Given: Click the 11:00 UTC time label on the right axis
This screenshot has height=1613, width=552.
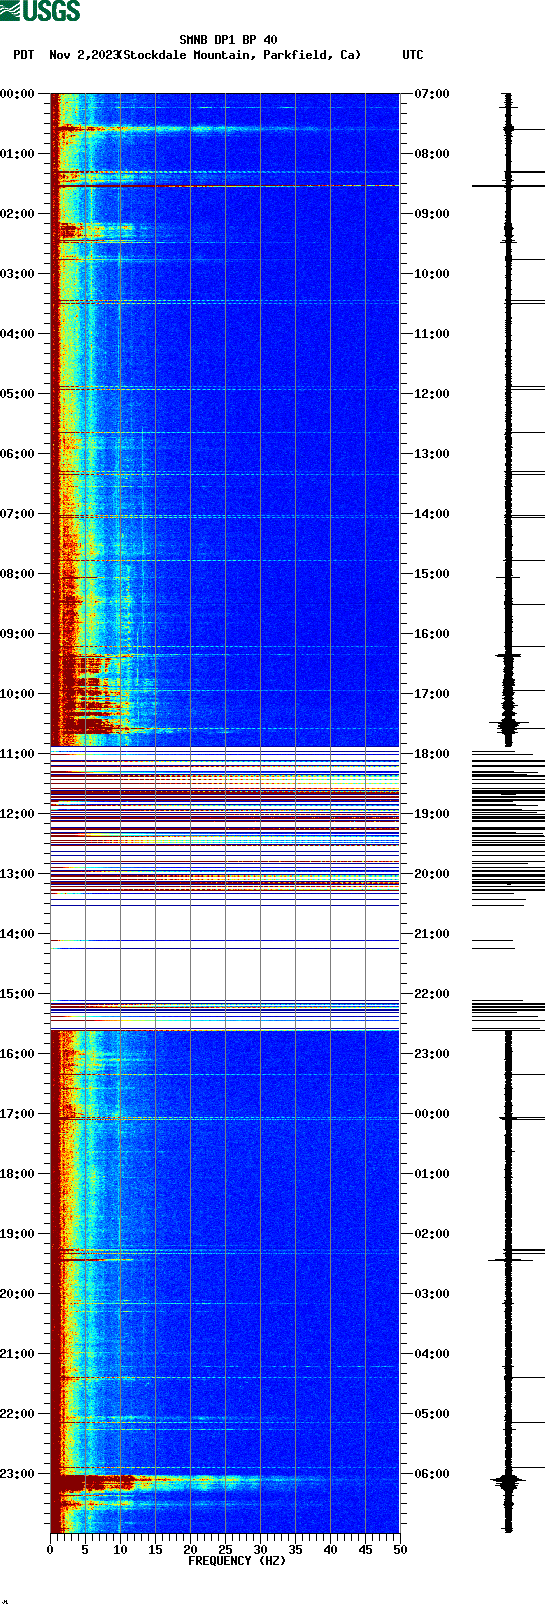Looking at the screenshot, I should click(x=431, y=334).
